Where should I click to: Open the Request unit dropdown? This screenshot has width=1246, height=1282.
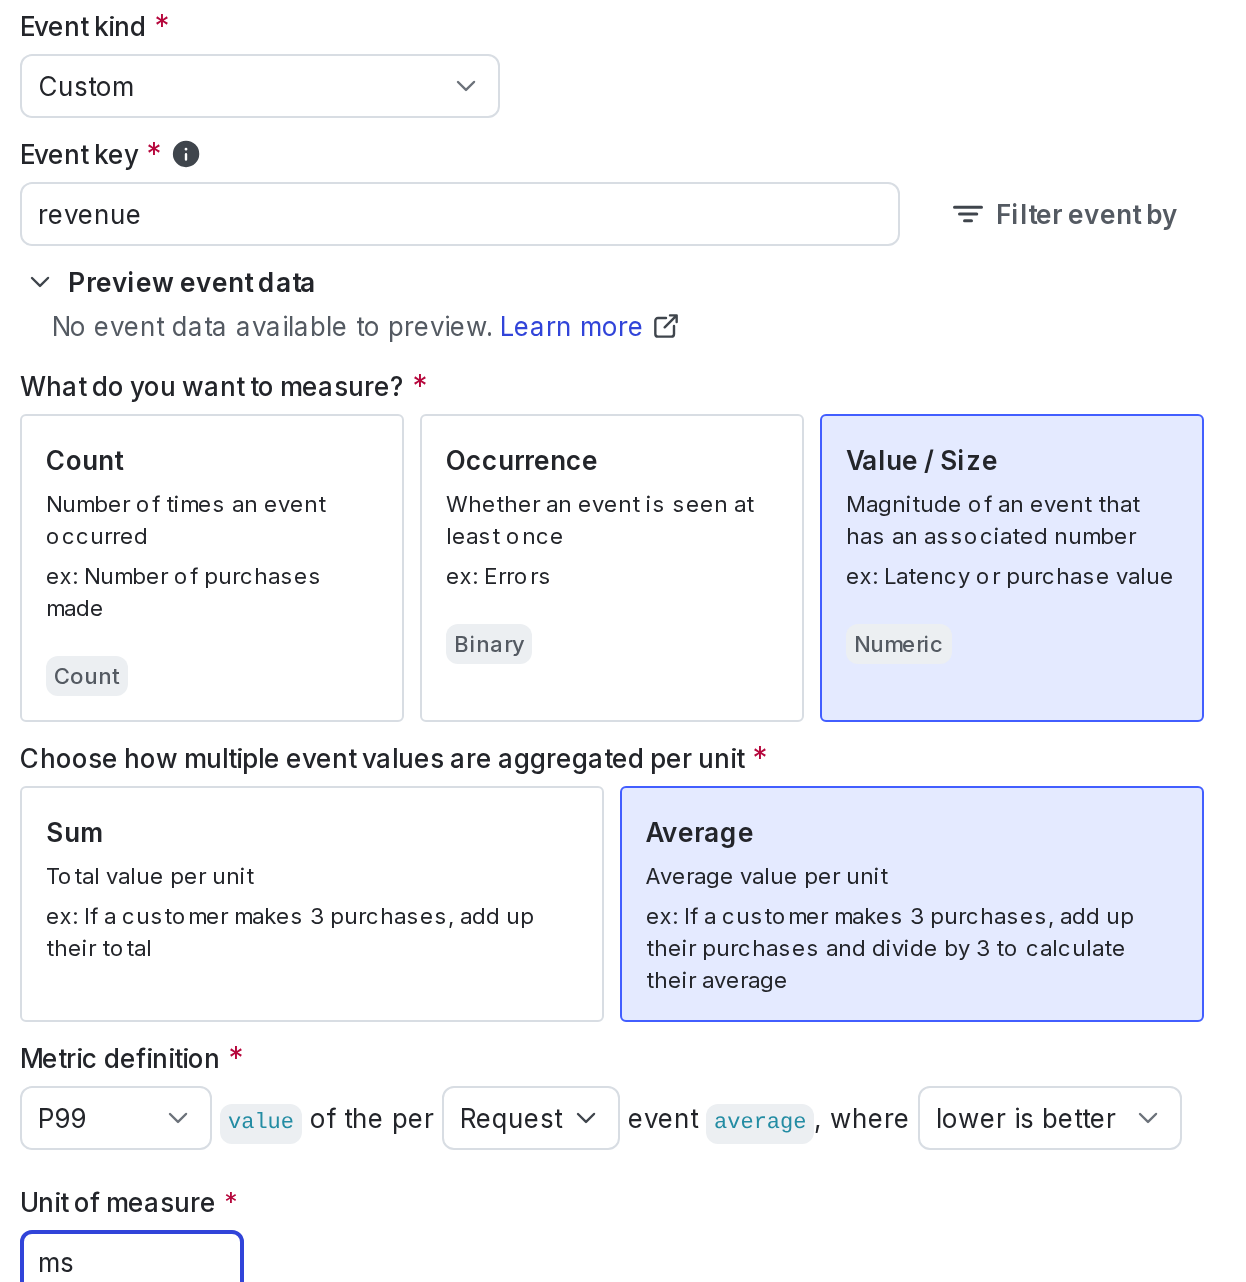tap(530, 1118)
